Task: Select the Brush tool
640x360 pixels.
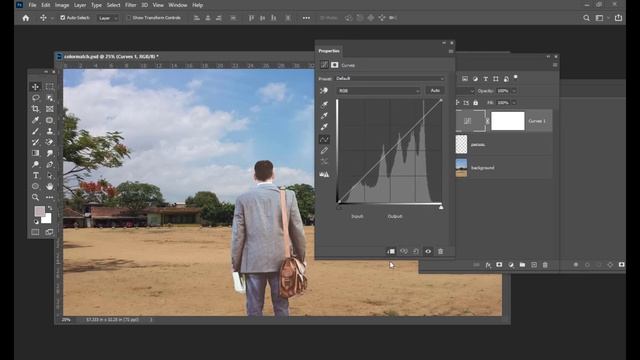Action: [36, 131]
